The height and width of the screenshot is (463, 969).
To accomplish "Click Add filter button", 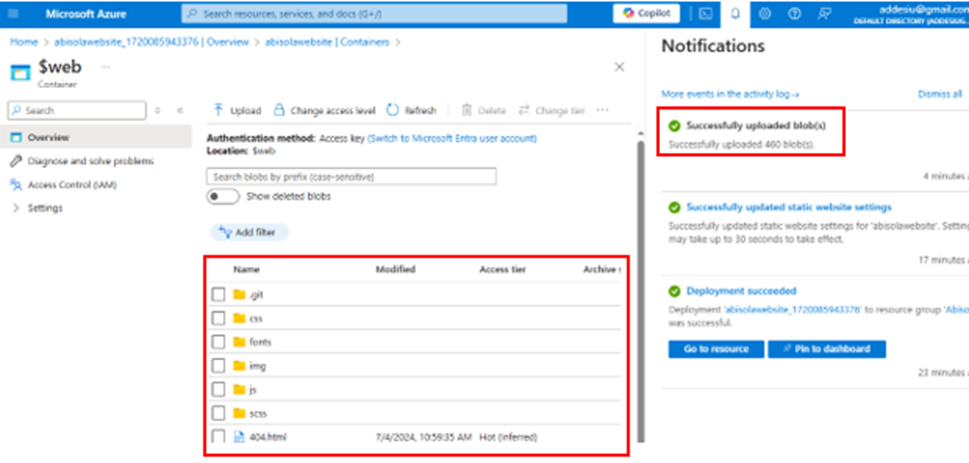I will point(250,232).
